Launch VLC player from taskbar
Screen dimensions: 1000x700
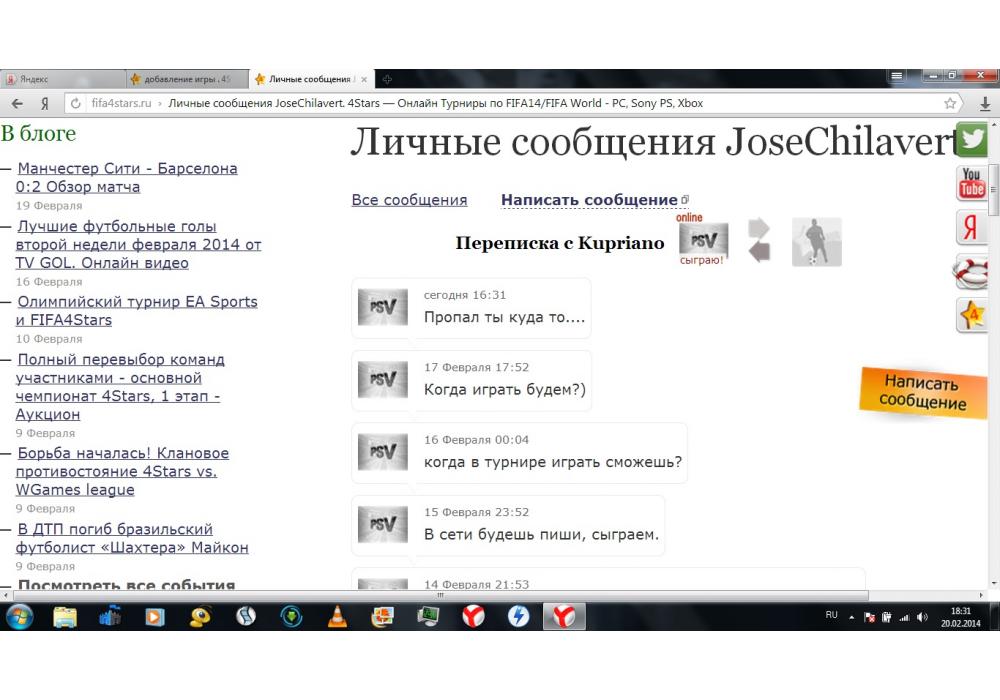coord(338,617)
